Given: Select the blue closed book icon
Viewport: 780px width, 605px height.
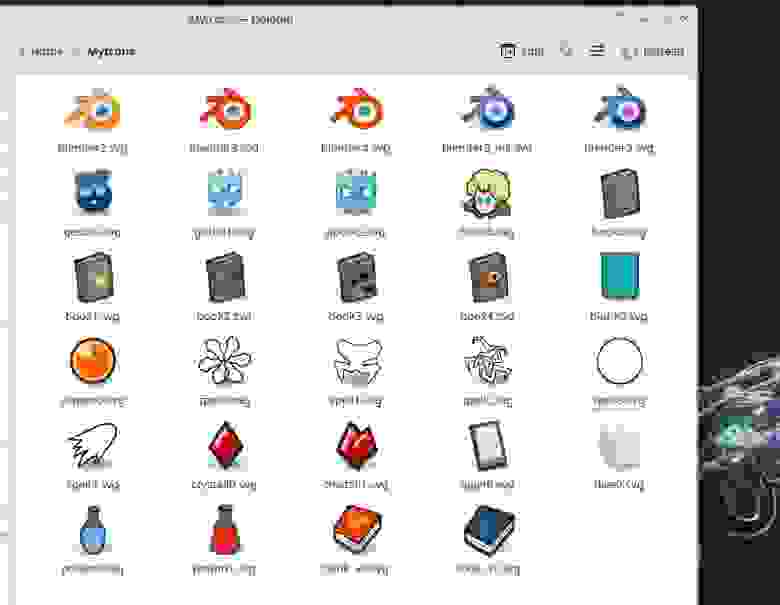Looking at the screenshot, I should [x=489, y=530].
